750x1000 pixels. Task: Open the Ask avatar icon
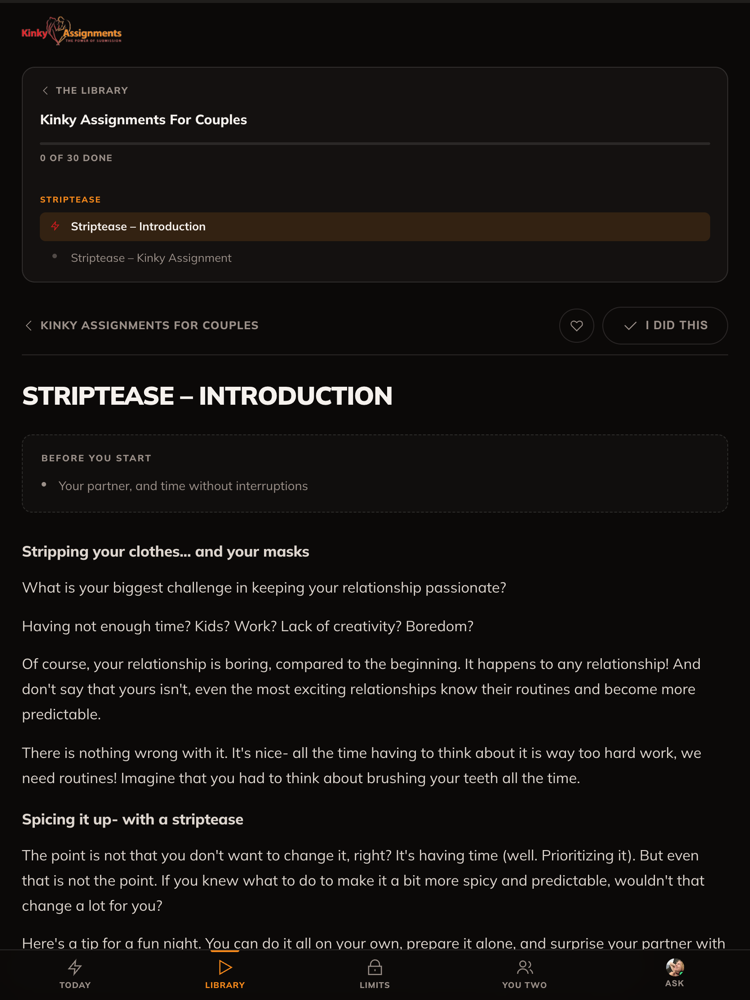point(675,967)
